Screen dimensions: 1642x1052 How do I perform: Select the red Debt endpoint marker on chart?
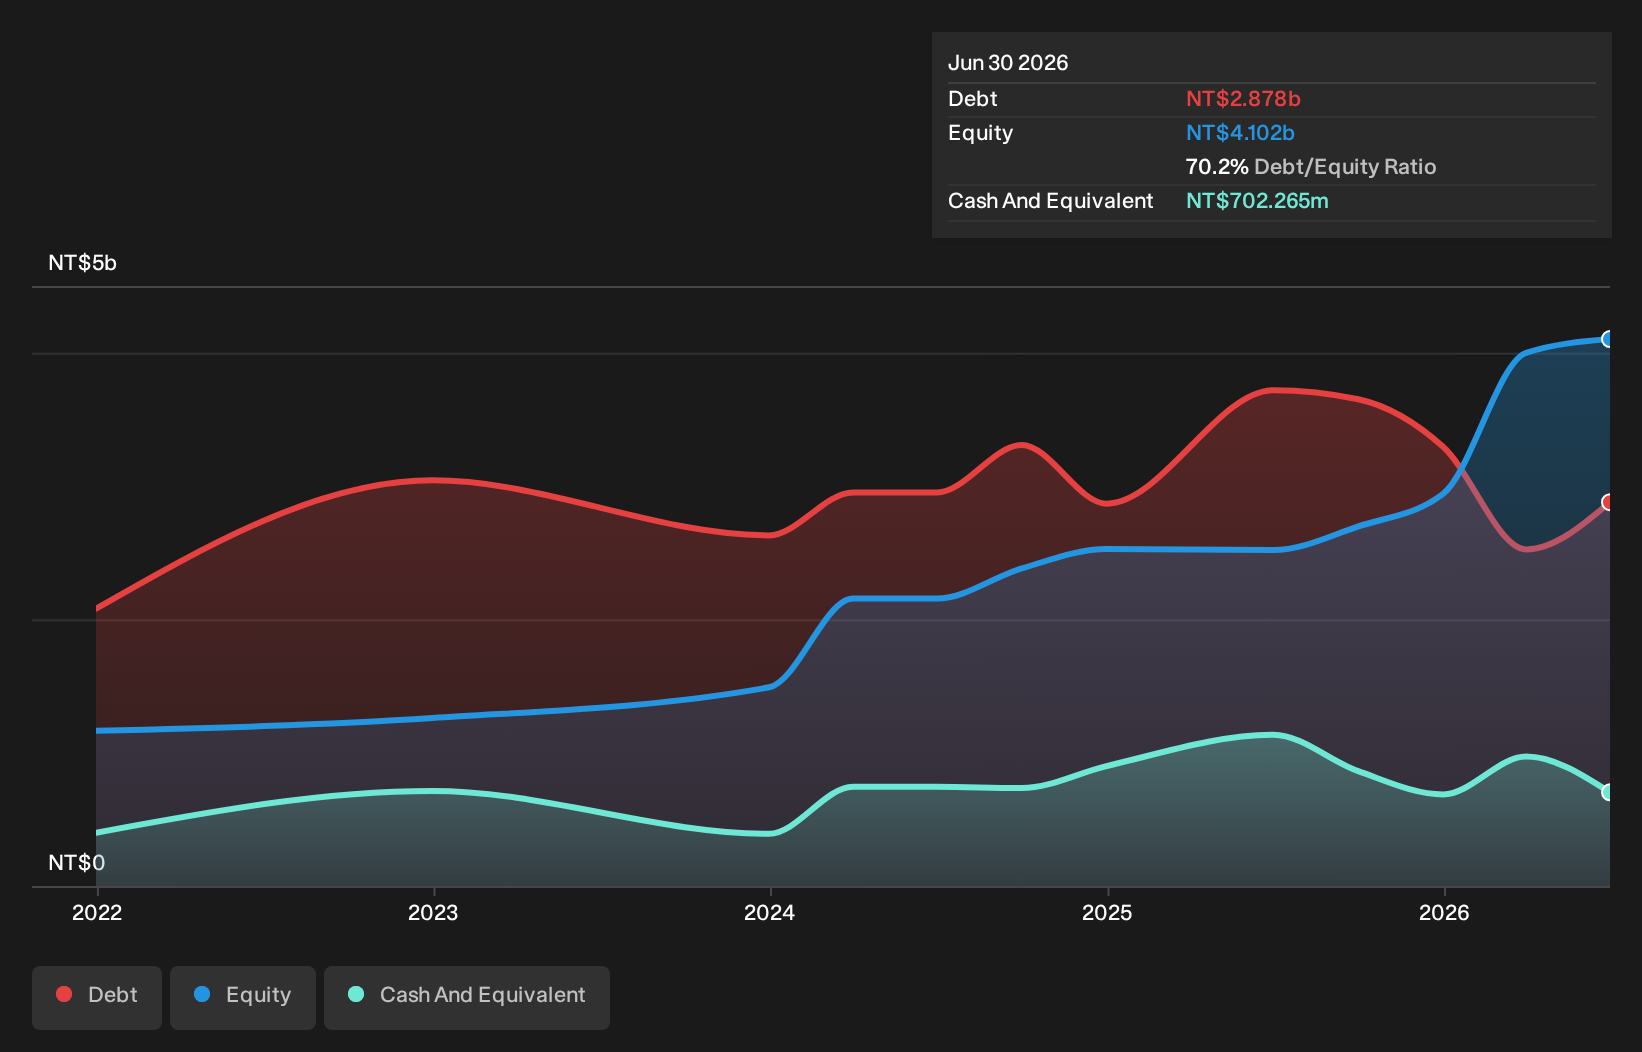[x=1608, y=502]
